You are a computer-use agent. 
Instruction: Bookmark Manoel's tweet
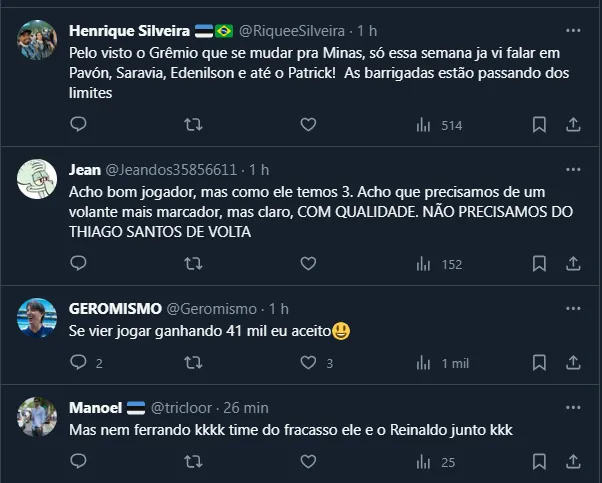pyautogui.click(x=539, y=462)
